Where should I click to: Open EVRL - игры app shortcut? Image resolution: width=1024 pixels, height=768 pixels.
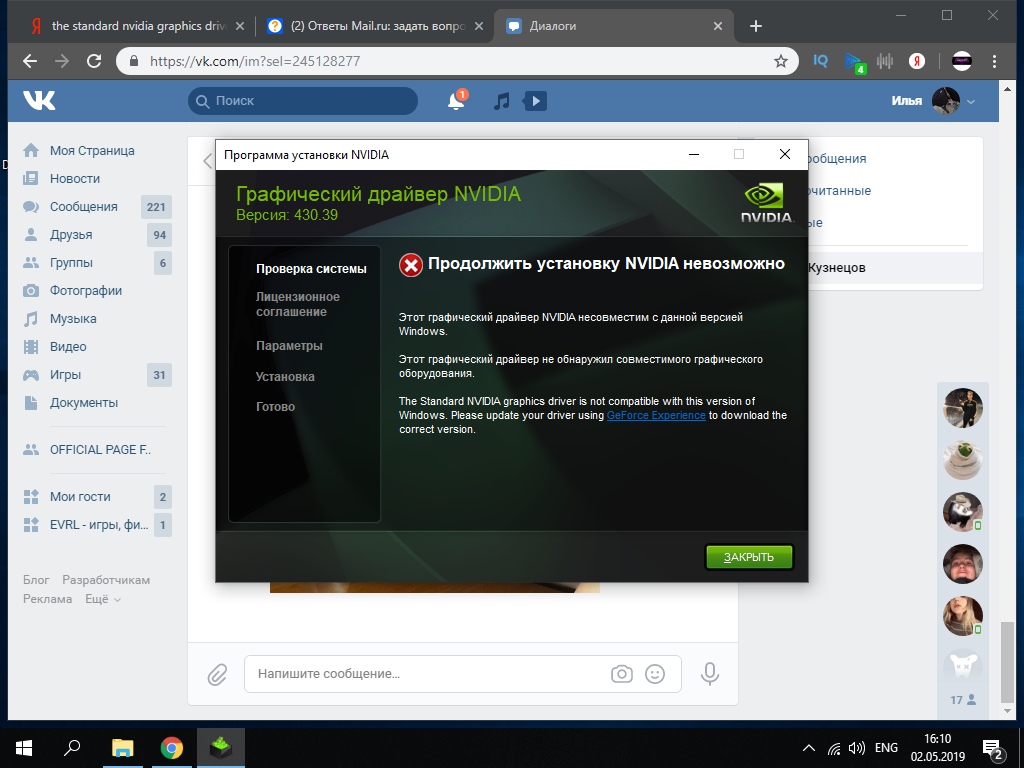click(99, 524)
